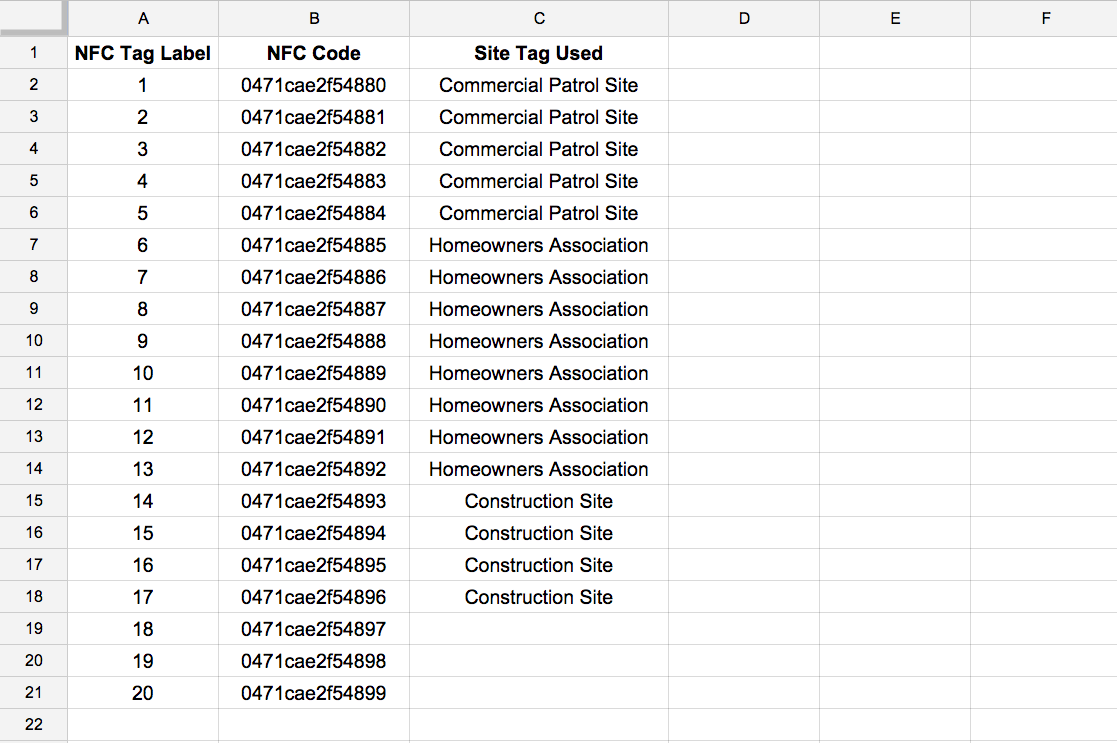Click the select-all corner box
Image resolution: width=1117 pixels, height=743 pixels.
click(x=33, y=17)
